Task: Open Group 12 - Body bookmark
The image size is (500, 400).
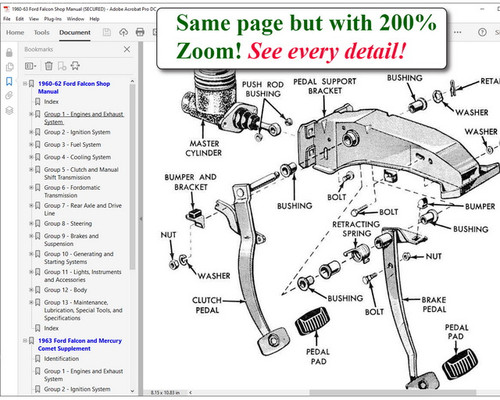Action: [x=65, y=290]
